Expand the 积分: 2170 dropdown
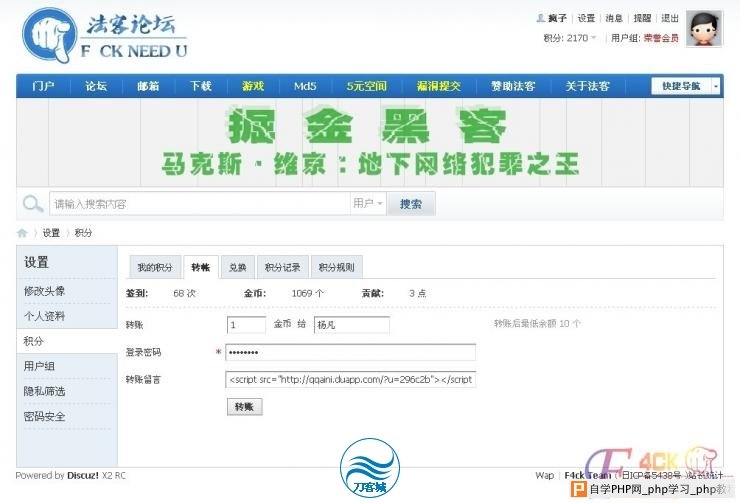 coord(570,38)
